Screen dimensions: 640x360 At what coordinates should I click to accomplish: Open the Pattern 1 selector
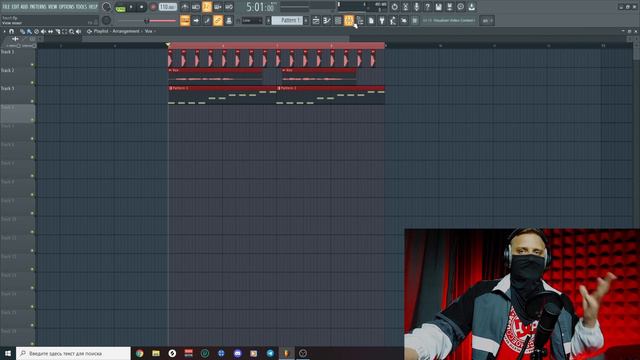(x=287, y=20)
